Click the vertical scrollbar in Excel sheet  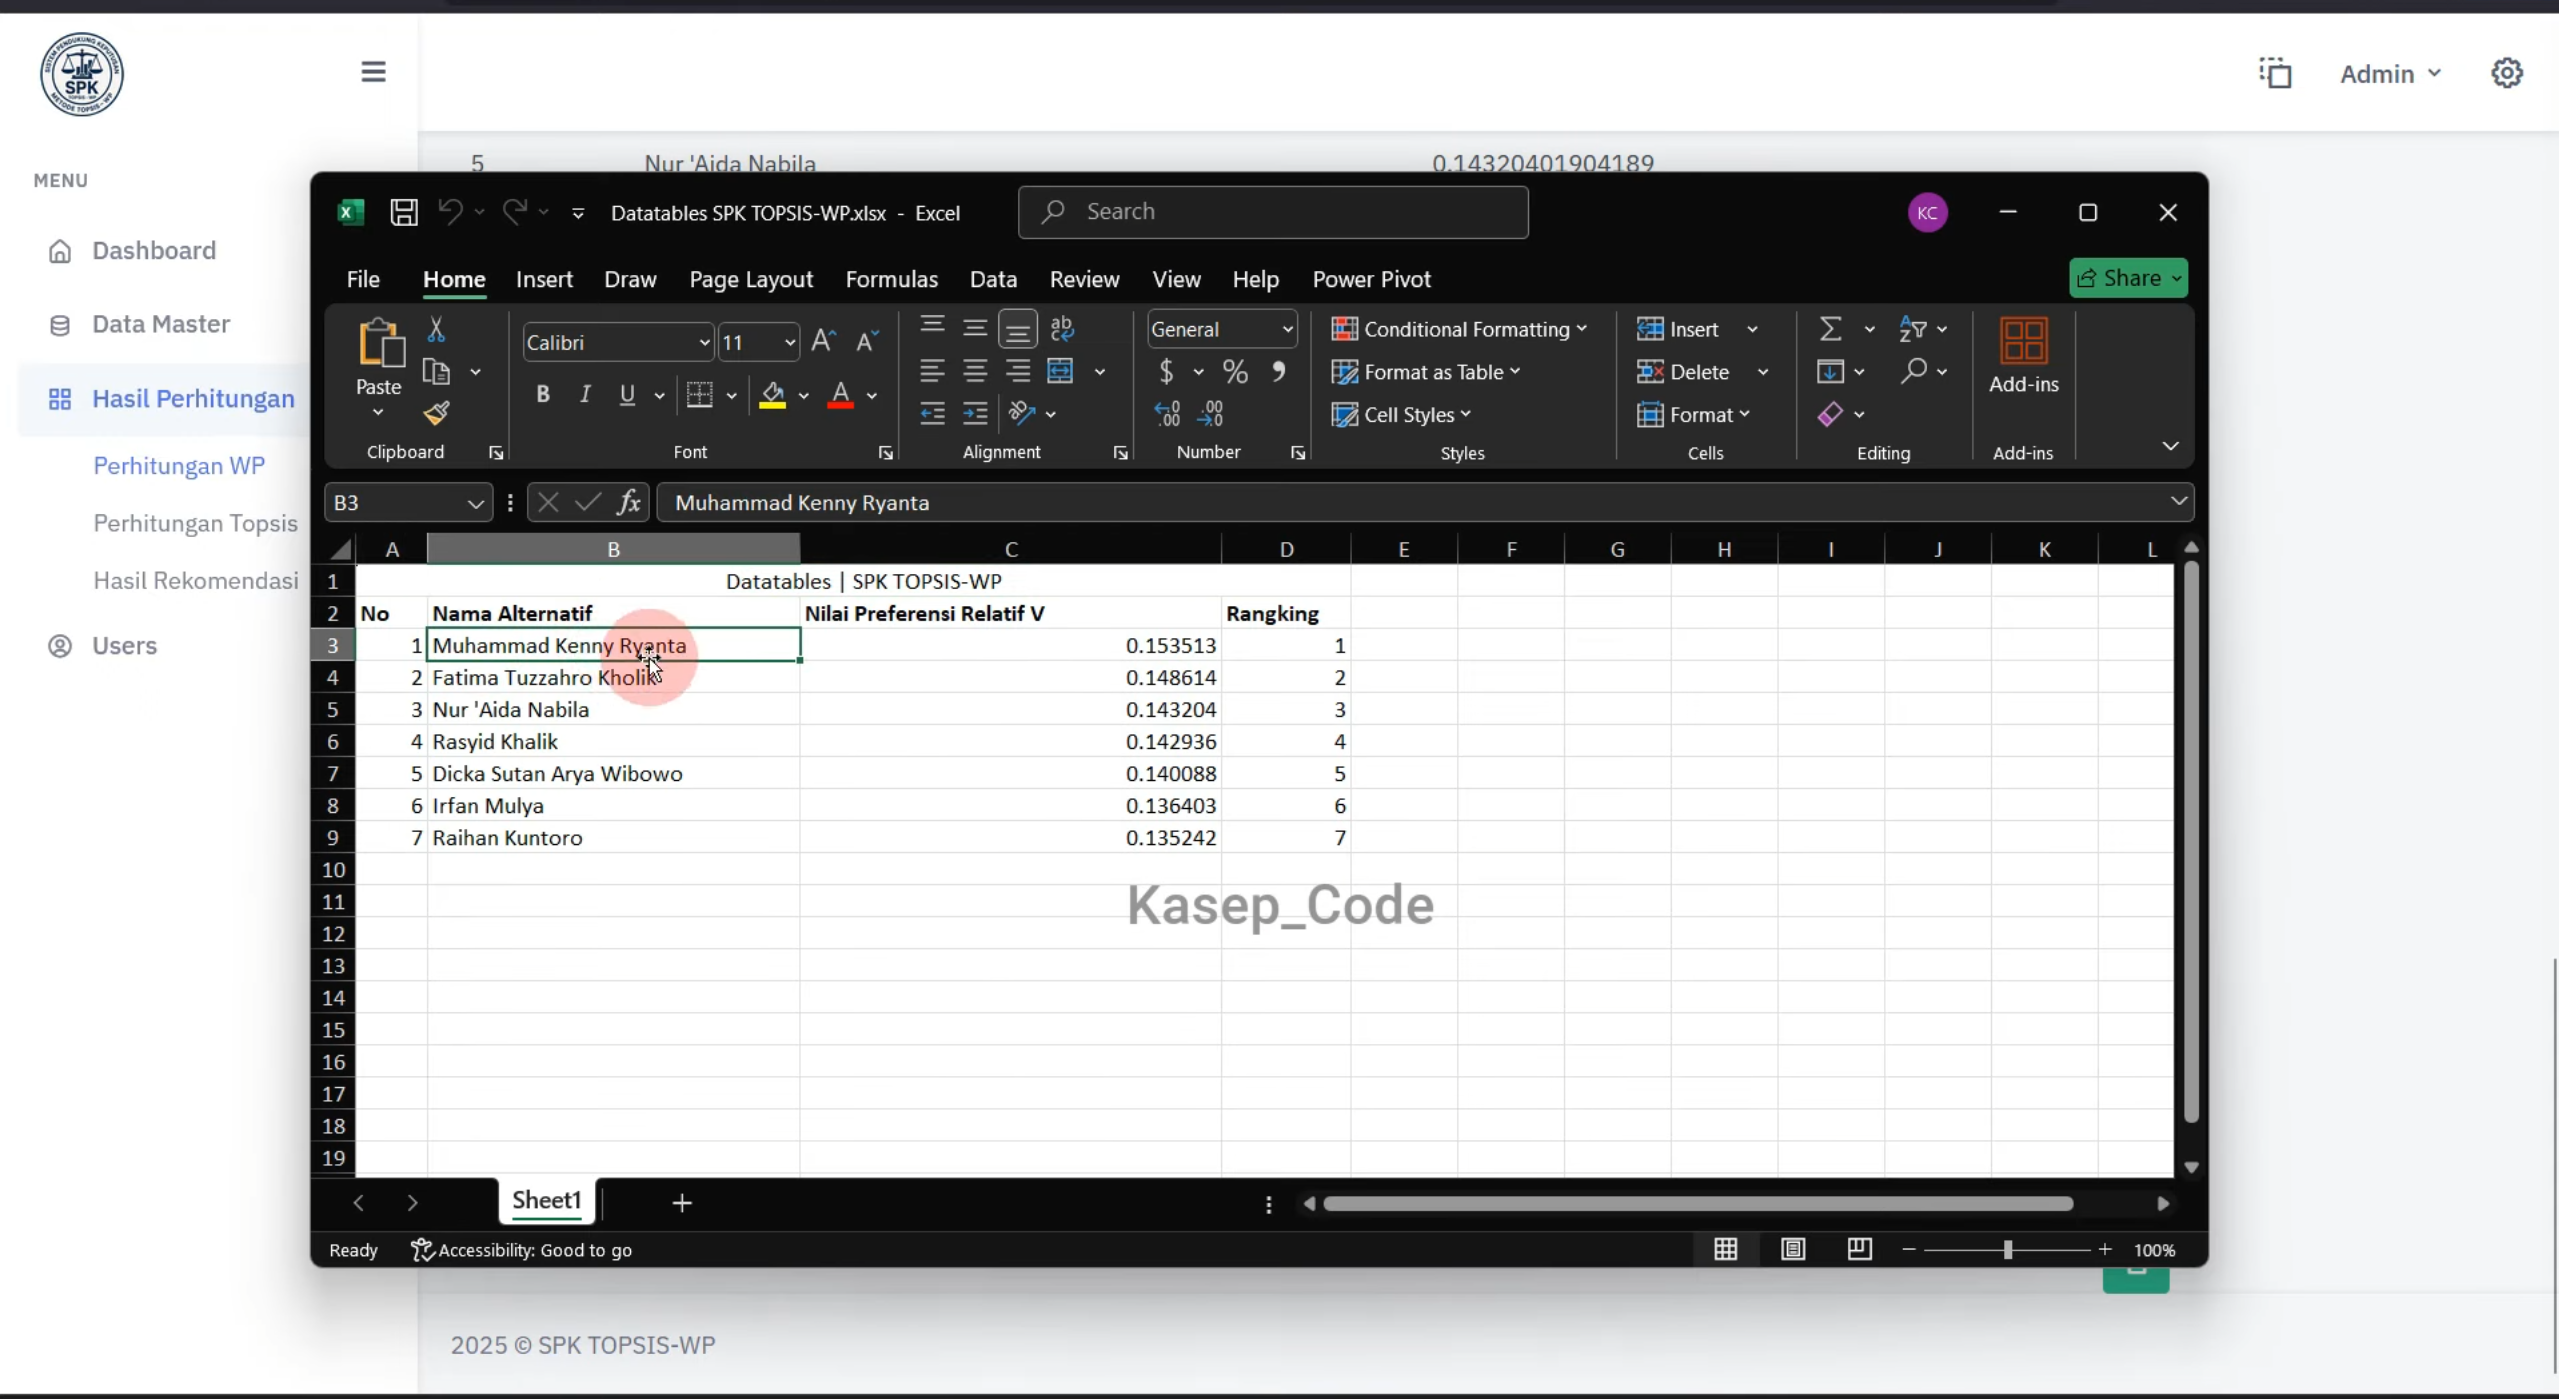point(2191,840)
